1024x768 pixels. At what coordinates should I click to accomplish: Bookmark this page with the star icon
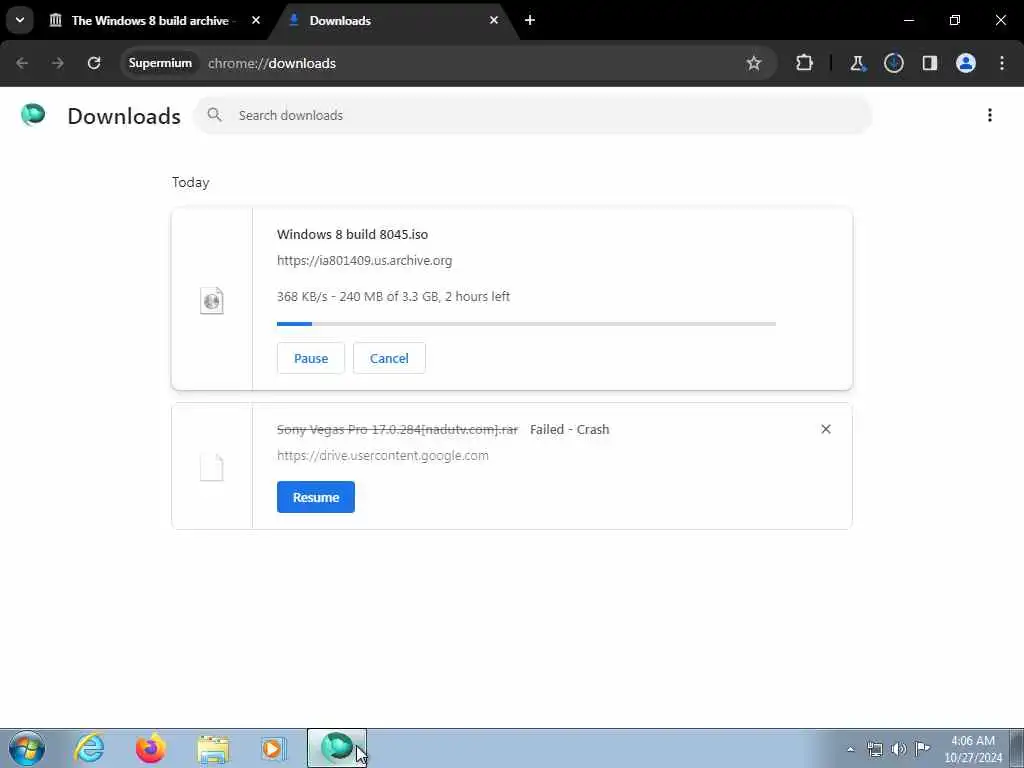click(754, 63)
